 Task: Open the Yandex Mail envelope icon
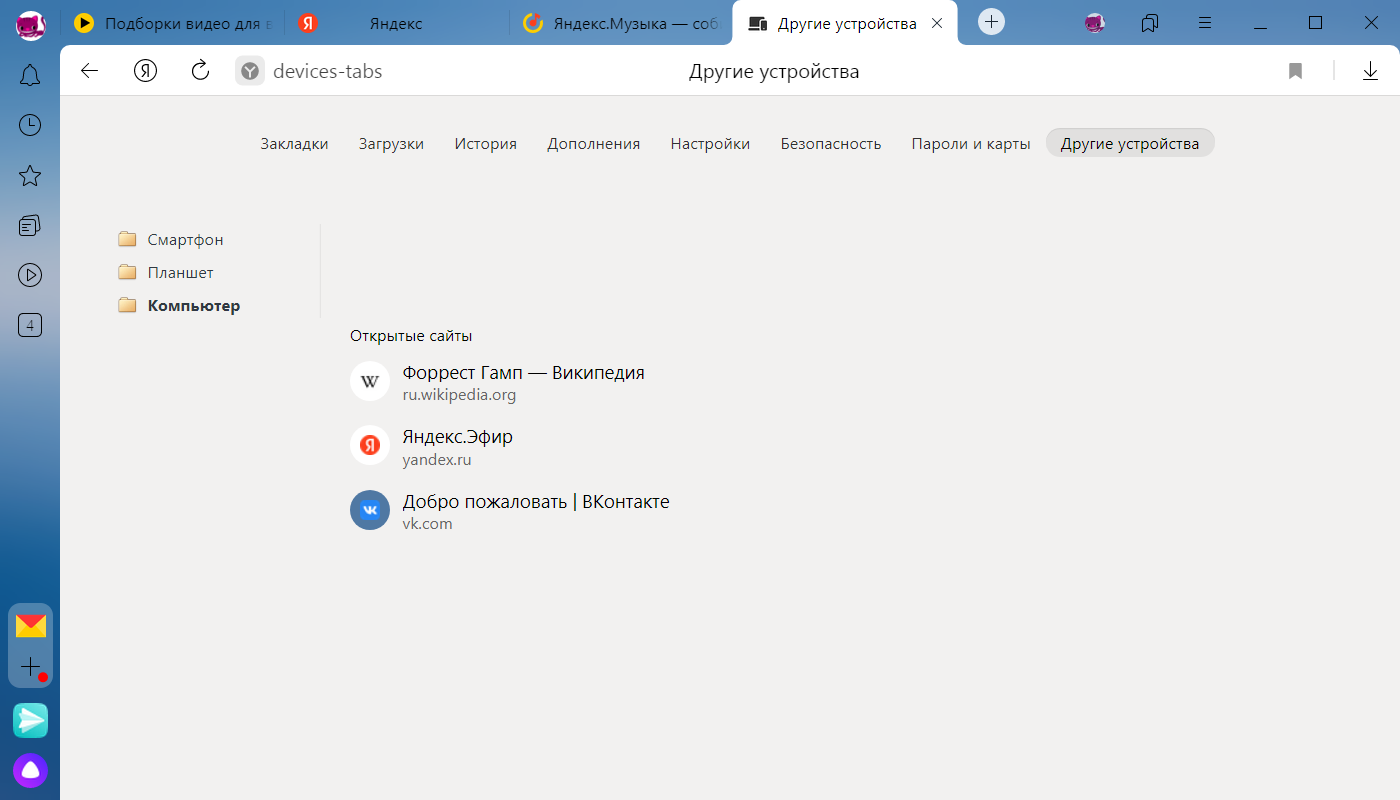pyautogui.click(x=30, y=626)
